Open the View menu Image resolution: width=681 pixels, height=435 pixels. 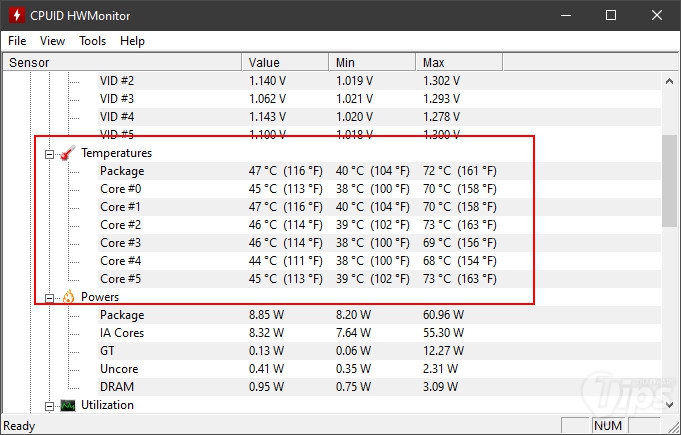pyautogui.click(x=52, y=41)
